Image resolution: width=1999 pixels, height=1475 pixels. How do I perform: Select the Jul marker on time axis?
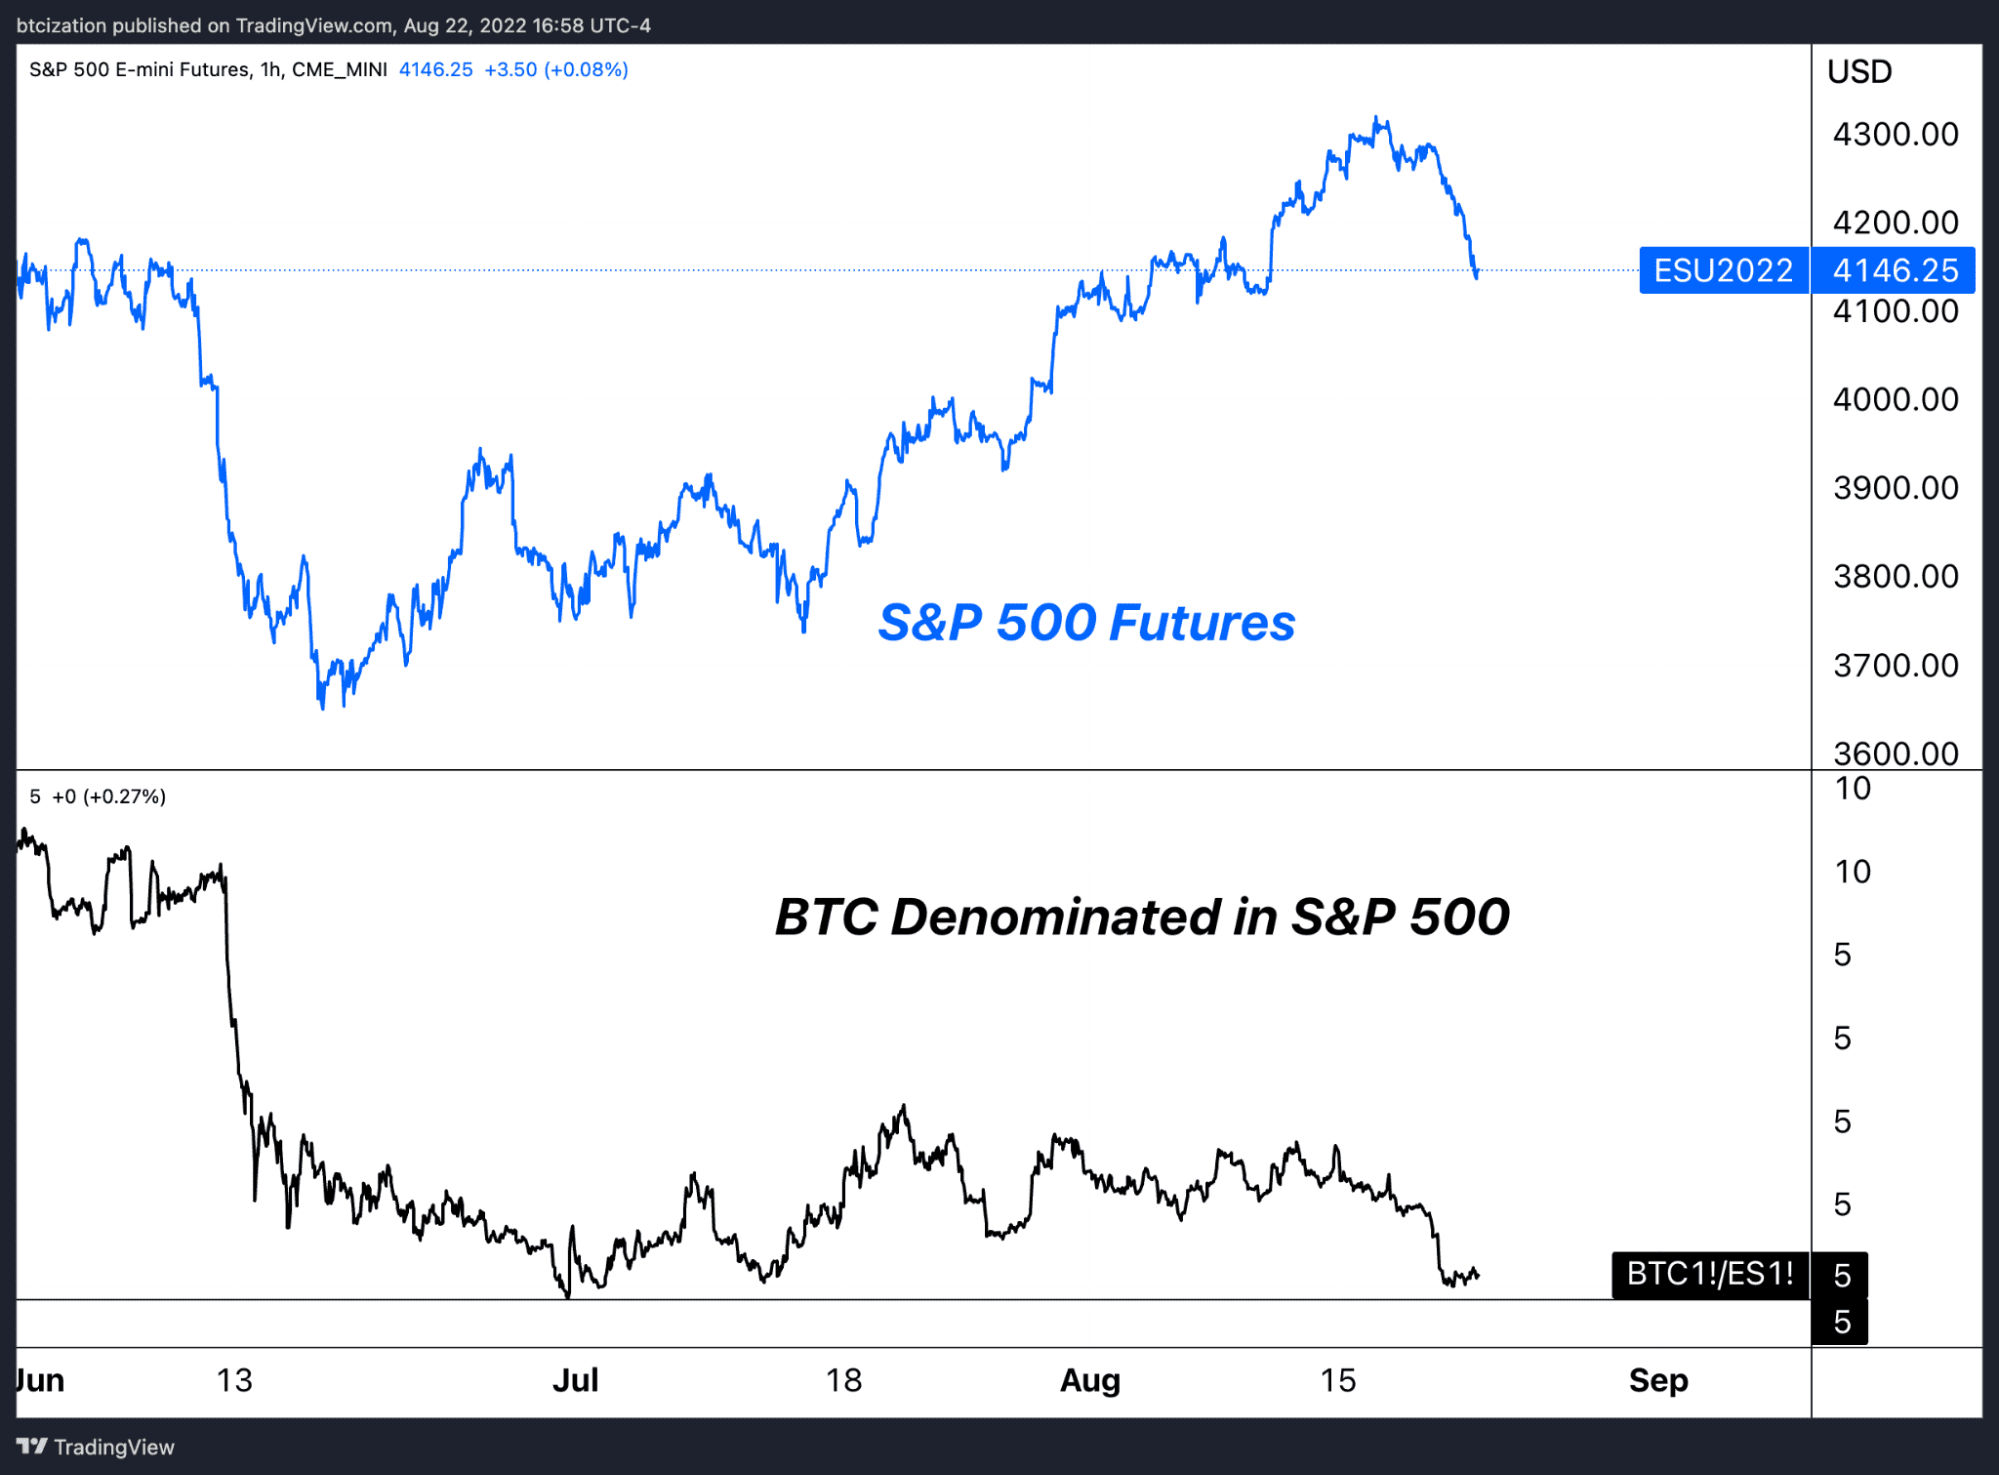point(576,1380)
